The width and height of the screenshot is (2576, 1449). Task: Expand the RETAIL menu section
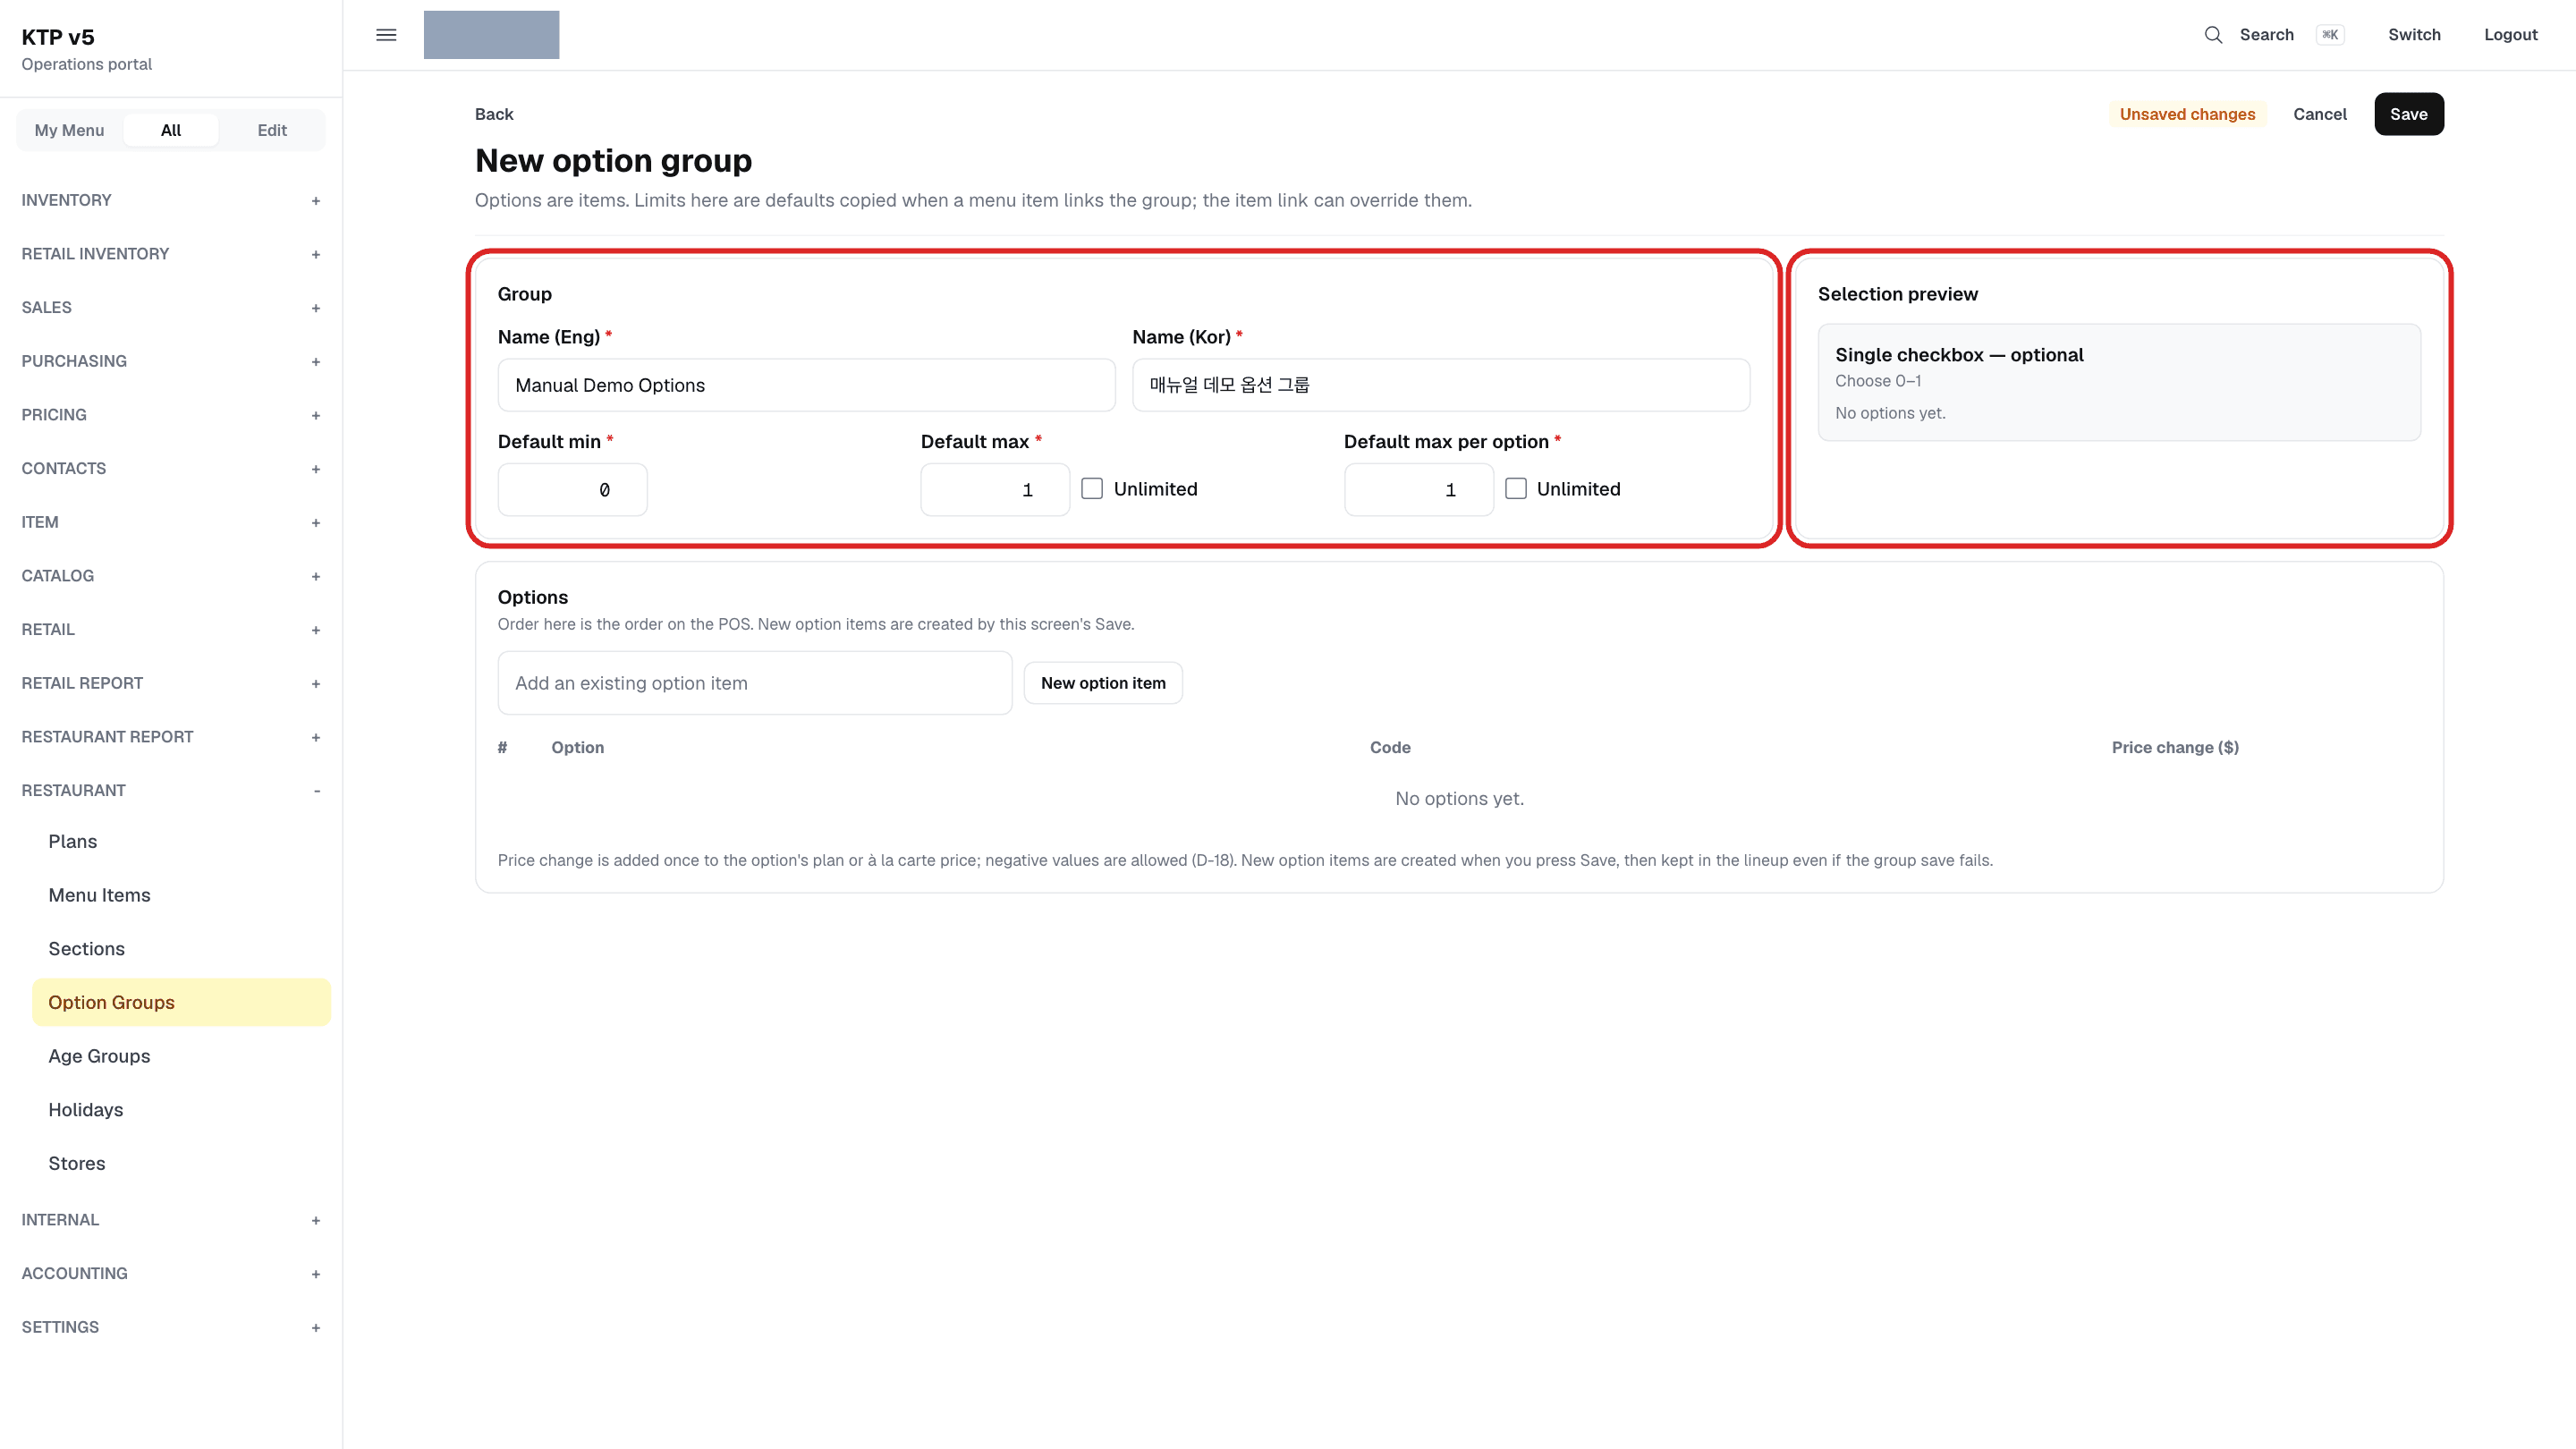(171, 629)
